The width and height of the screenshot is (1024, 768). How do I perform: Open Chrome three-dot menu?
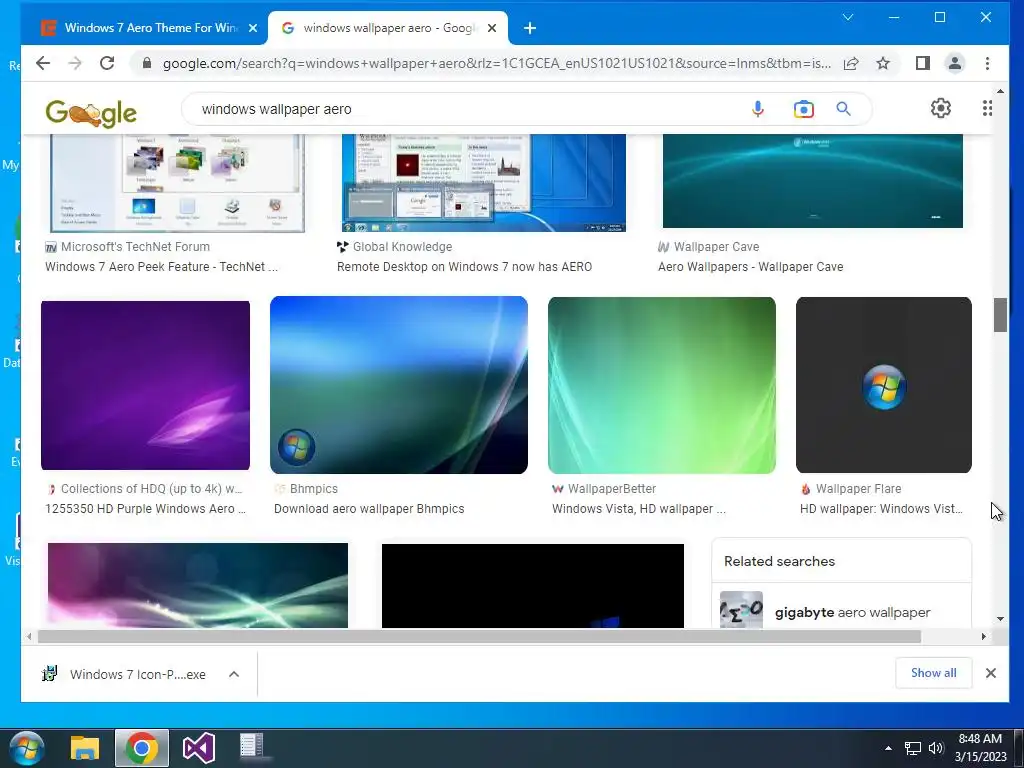987,63
